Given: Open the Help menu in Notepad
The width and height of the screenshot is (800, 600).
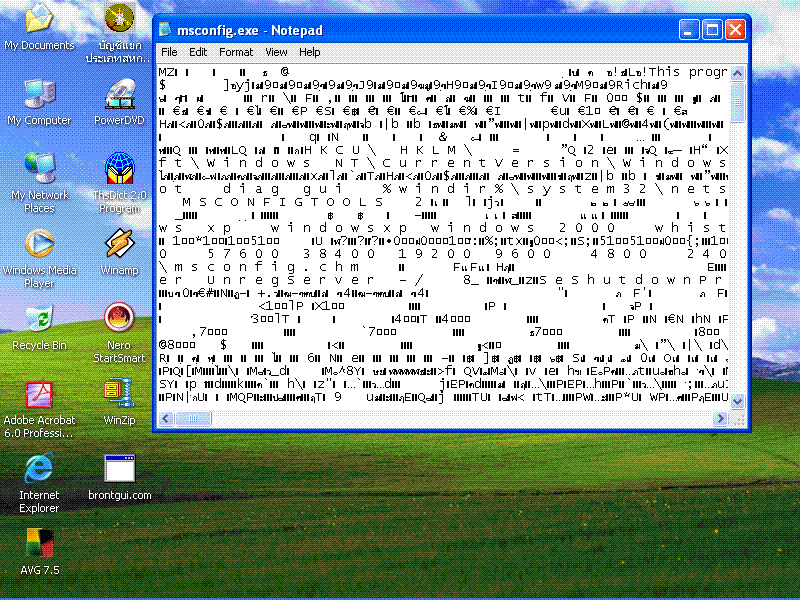Looking at the screenshot, I should point(309,52).
